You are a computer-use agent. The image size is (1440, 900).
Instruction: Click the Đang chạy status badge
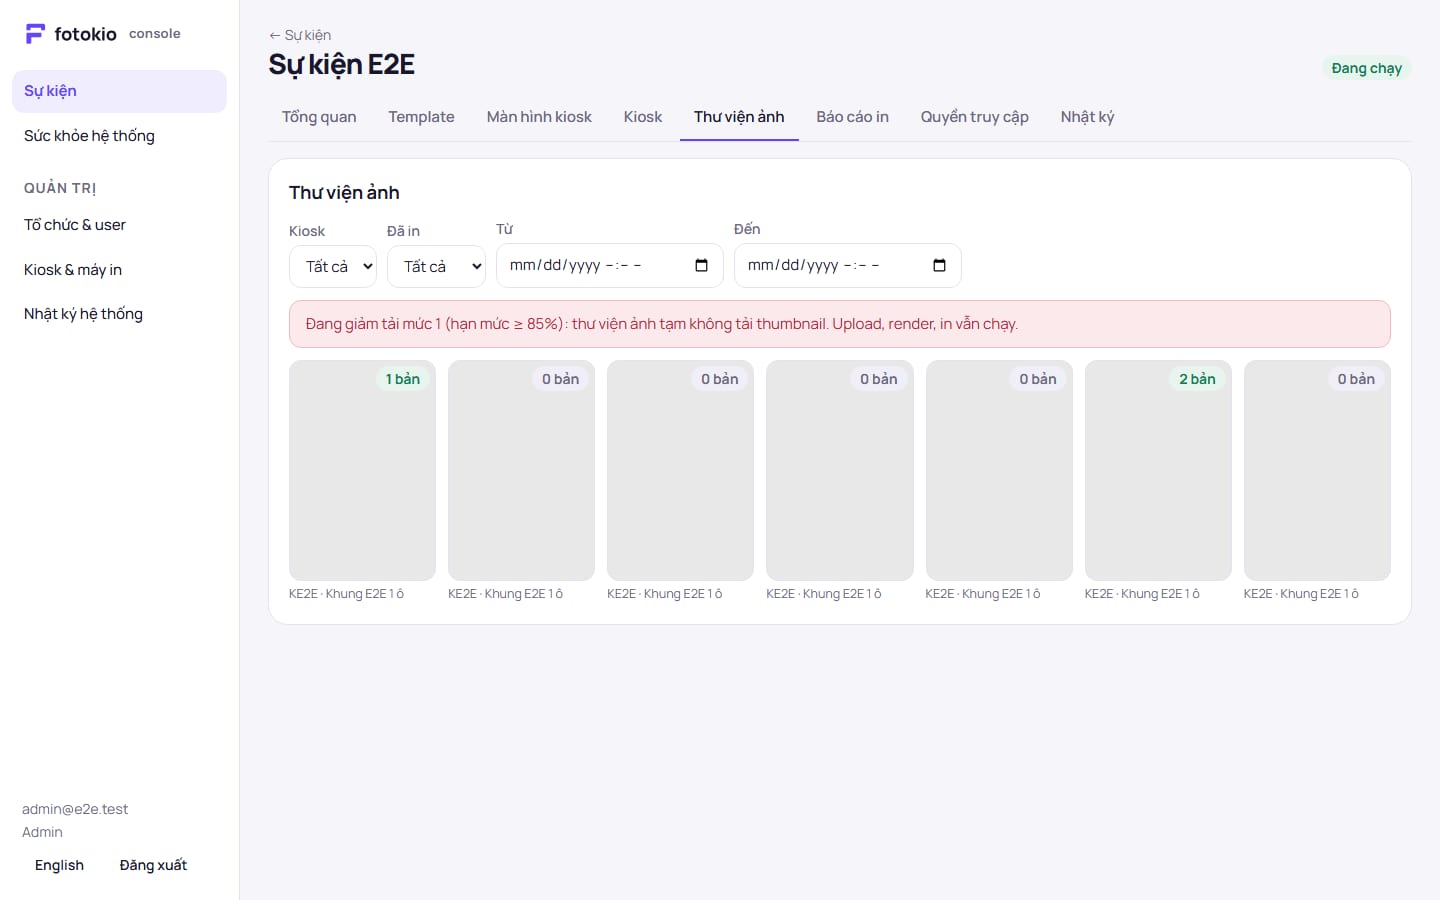click(x=1366, y=68)
